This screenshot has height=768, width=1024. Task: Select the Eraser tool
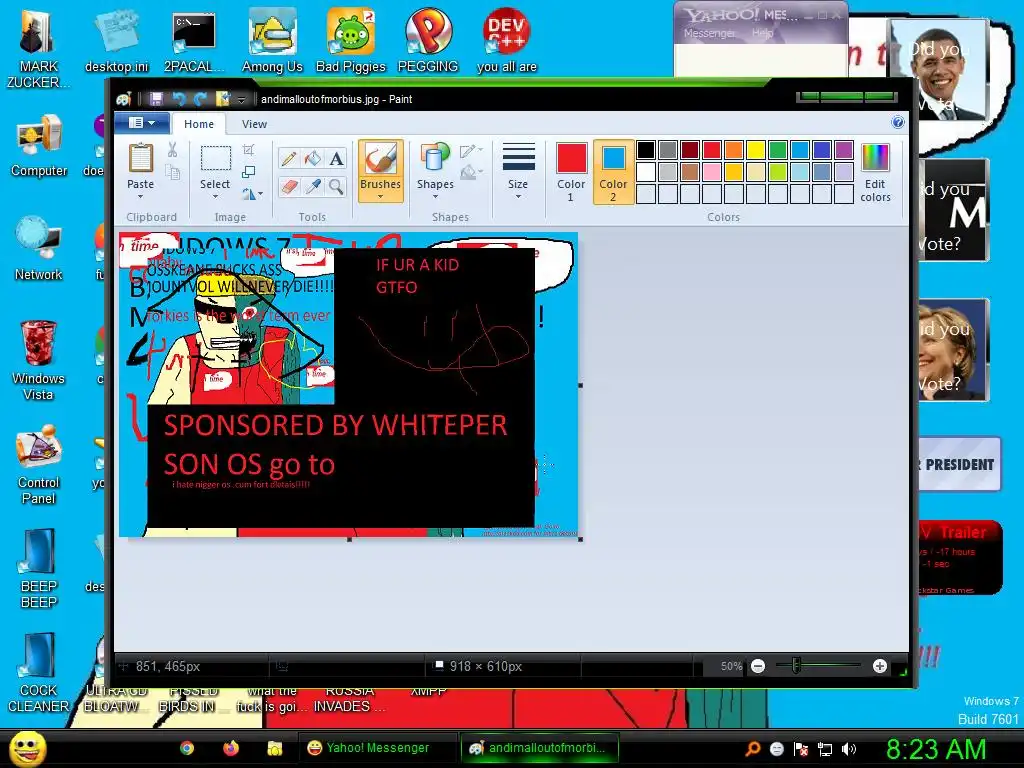(x=289, y=187)
